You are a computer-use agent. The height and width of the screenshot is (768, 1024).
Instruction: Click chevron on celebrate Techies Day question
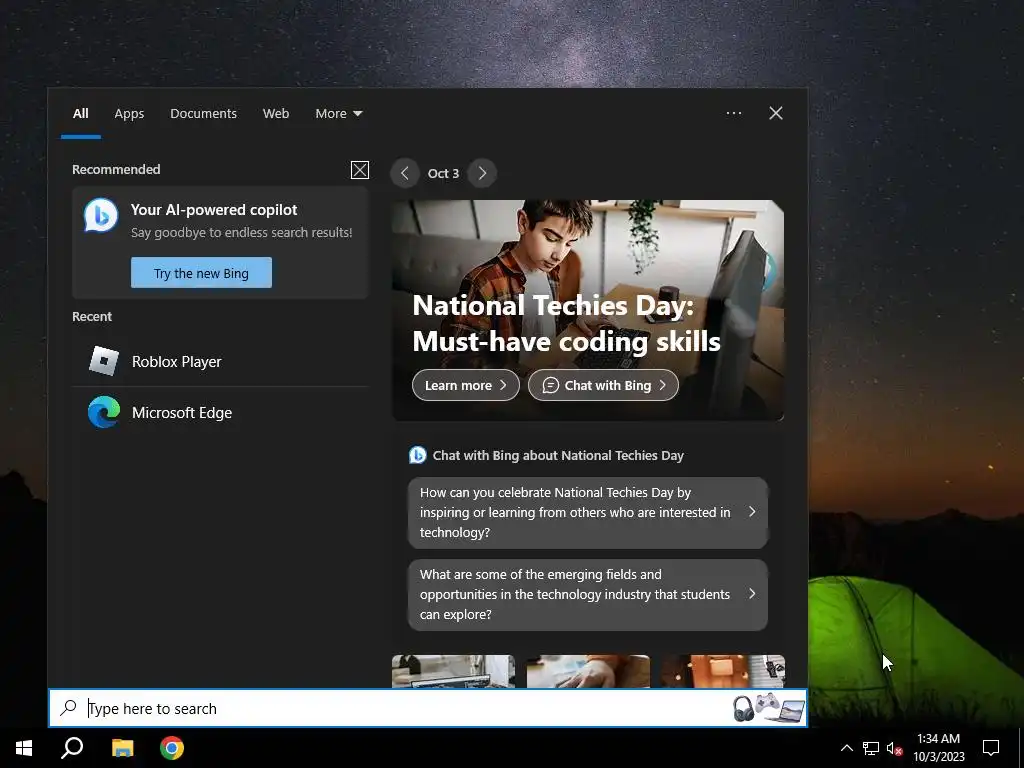click(752, 512)
